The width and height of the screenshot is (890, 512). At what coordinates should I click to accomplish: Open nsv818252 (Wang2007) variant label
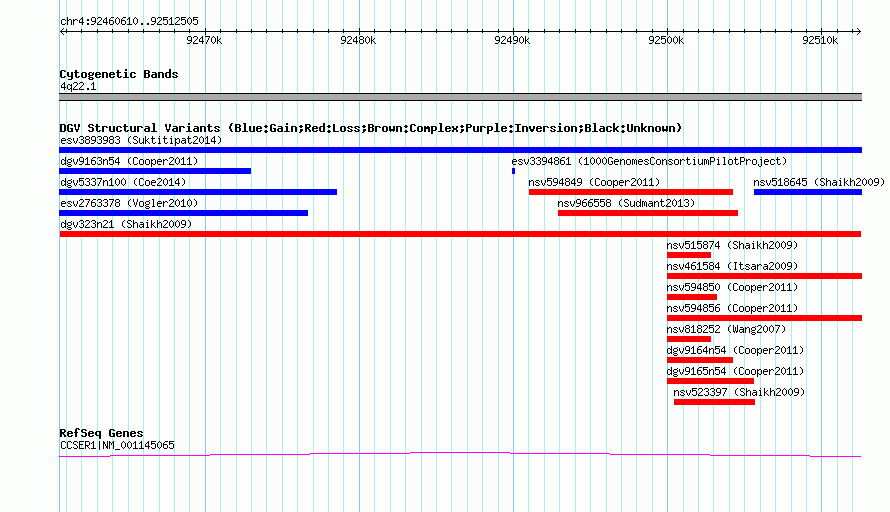click(727, 329)
